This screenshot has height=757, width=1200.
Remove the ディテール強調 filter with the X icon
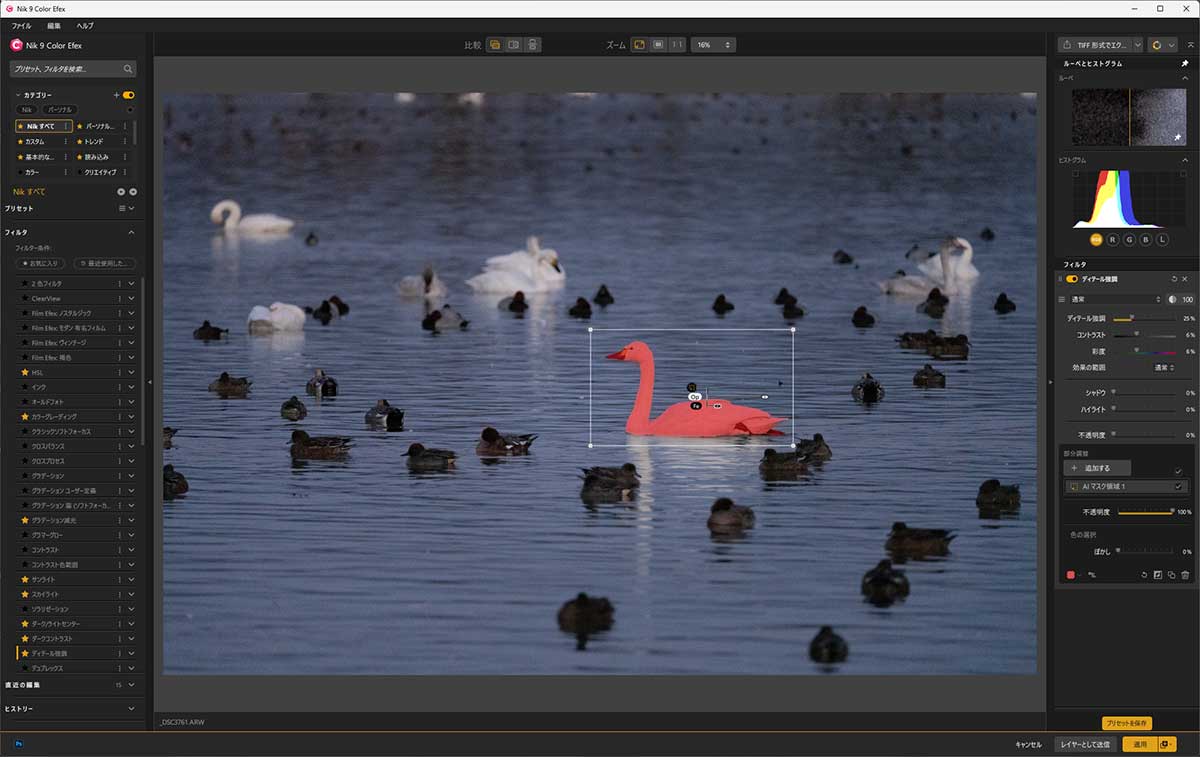[1185, 279]
